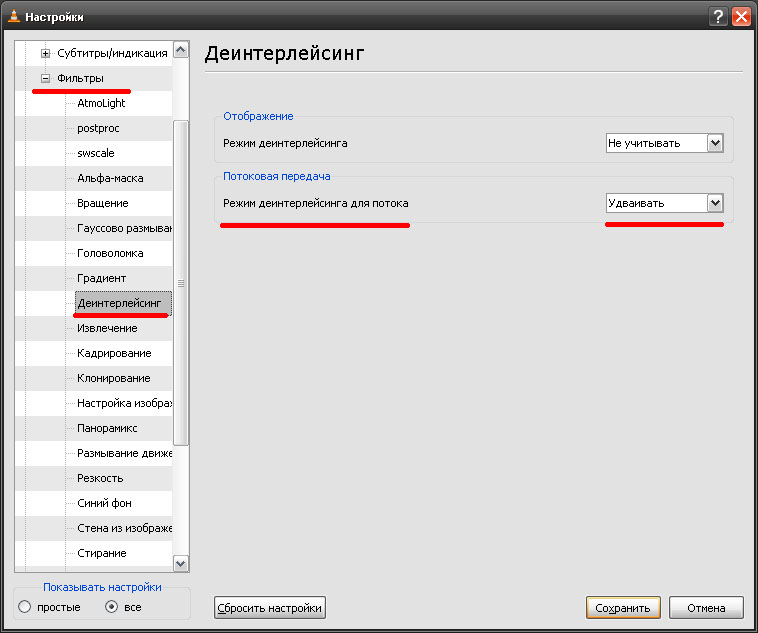This screenshot has width=758, height=633.
Task: Click the VLC cone icon in title bar
Action: [x=13, y=16]
